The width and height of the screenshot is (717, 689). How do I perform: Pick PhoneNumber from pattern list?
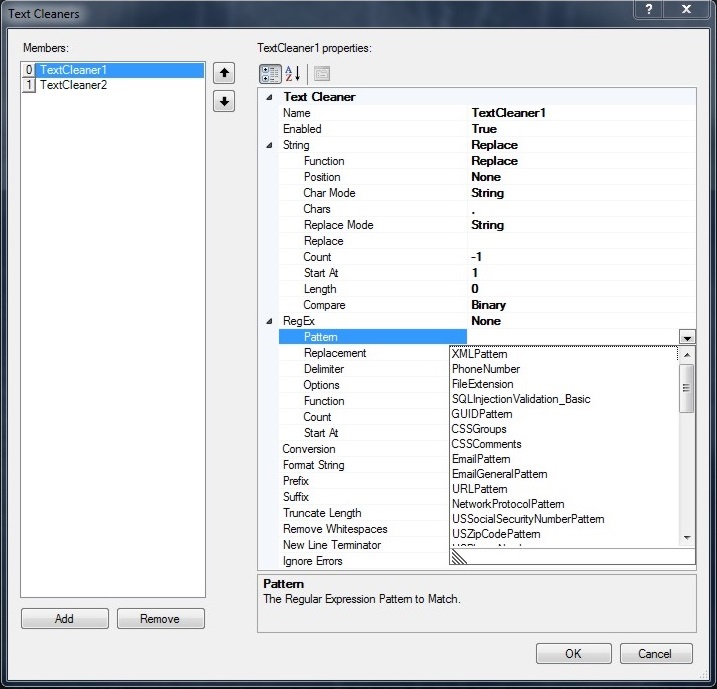tap(486, 369)
